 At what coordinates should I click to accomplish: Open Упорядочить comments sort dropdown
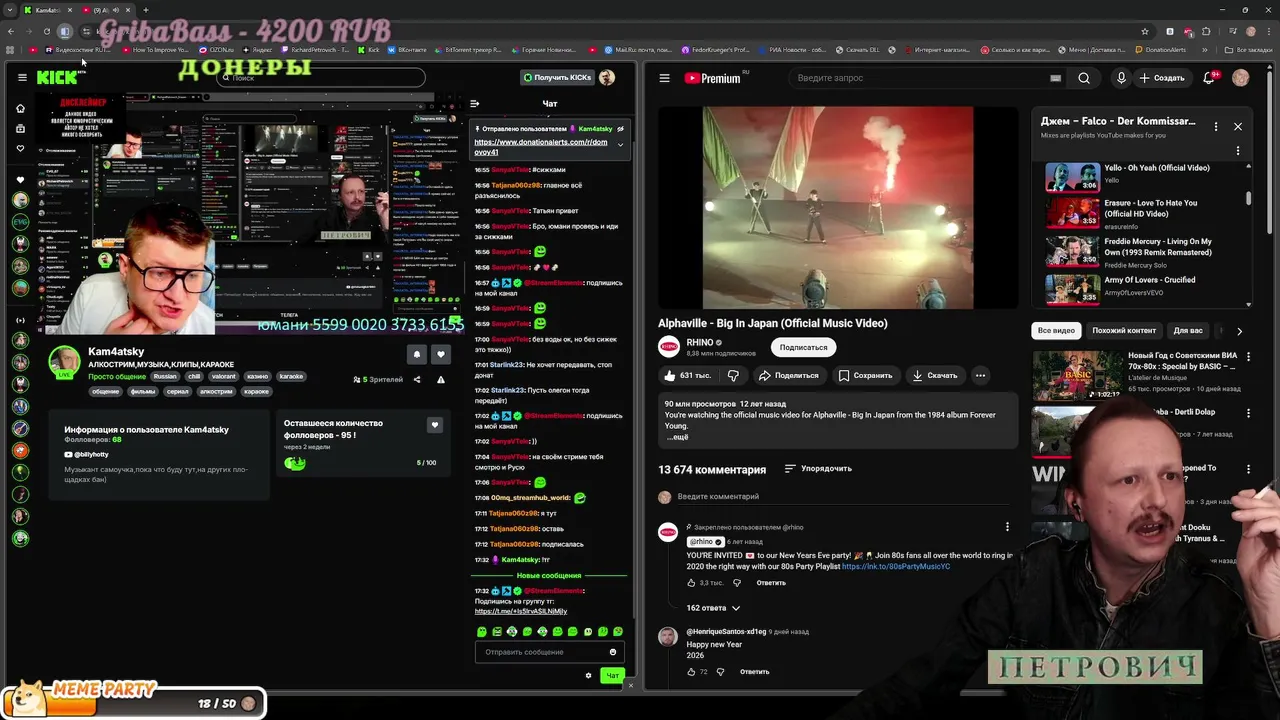point(818,468)
